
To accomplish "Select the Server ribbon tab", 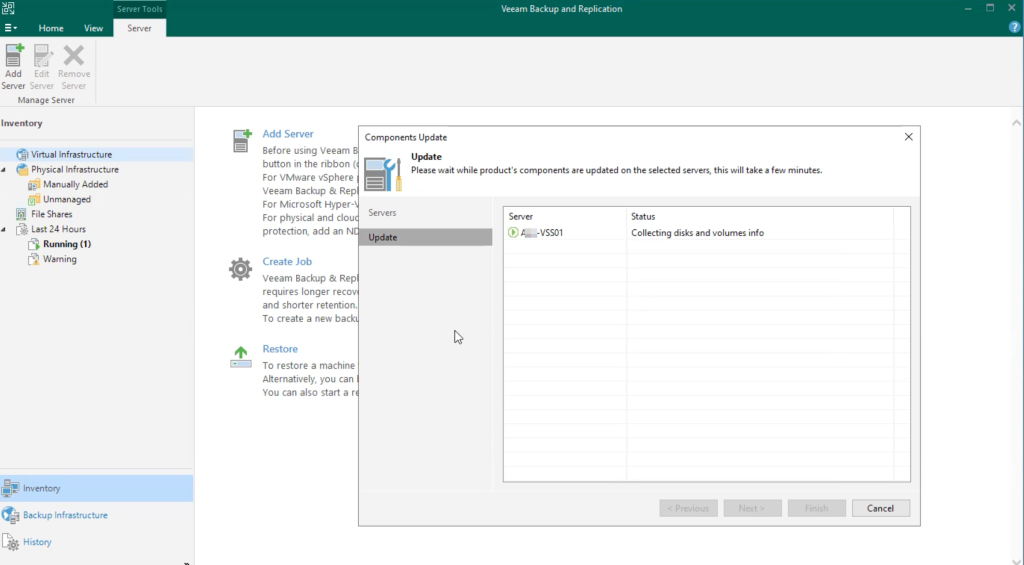I will click(x=139, y=28).
